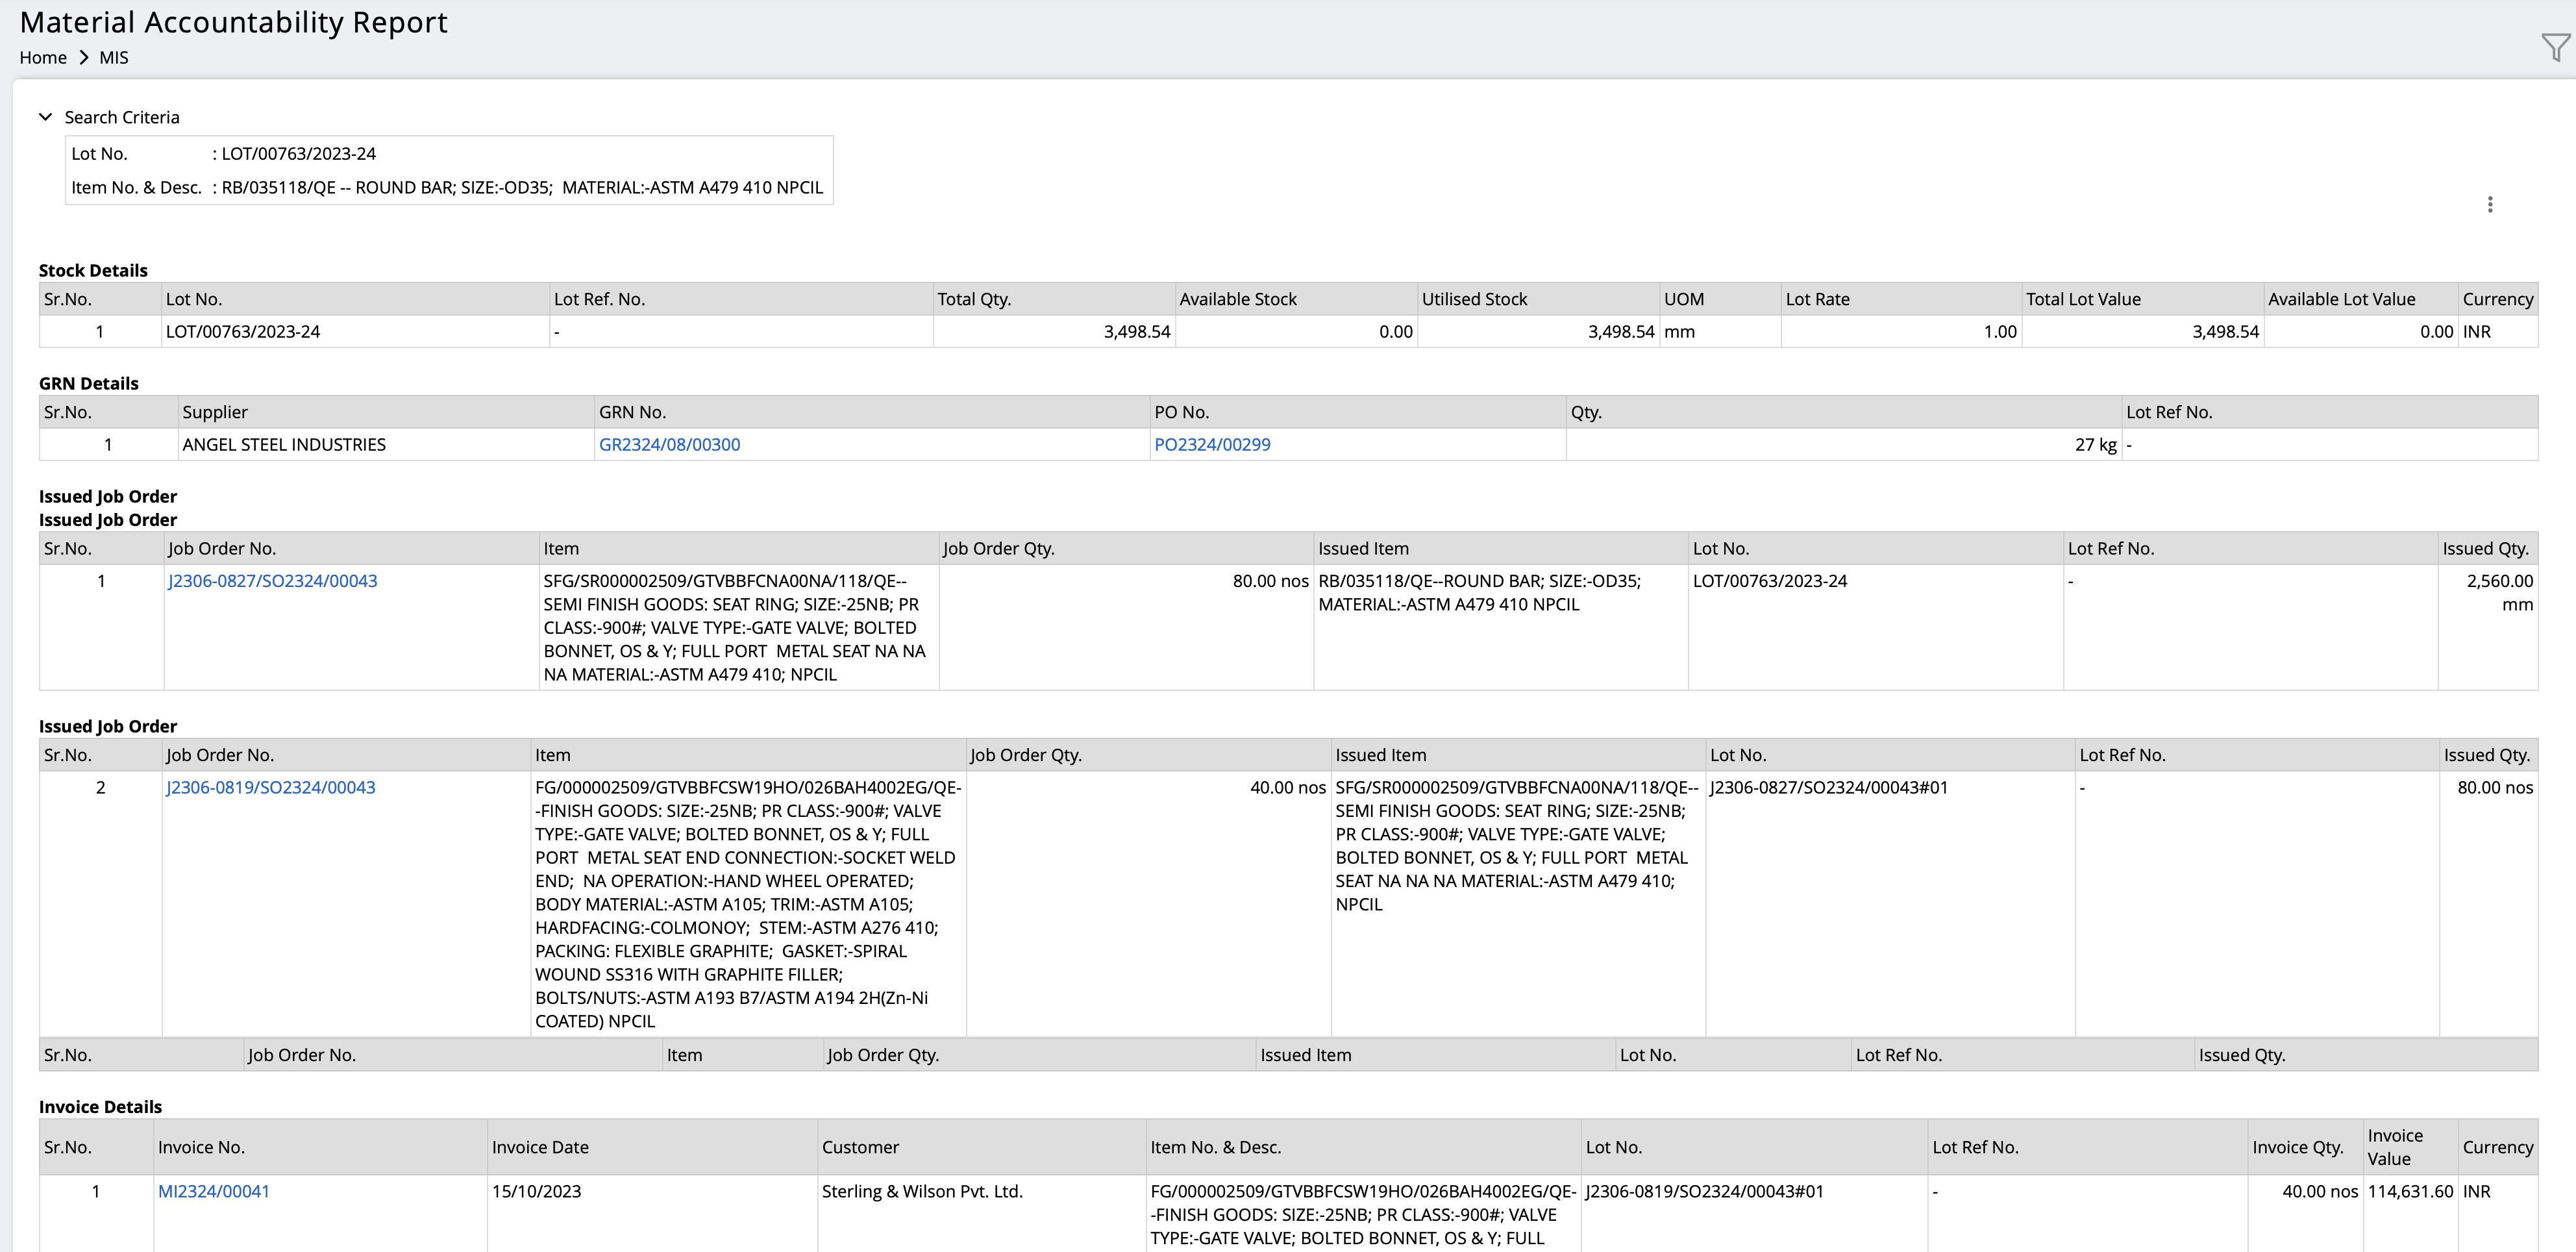The height and width of the screenshot is (1252, 2576).
Task: Click the GRN quantity 27 kg
Action: [x=2095, y=444]
